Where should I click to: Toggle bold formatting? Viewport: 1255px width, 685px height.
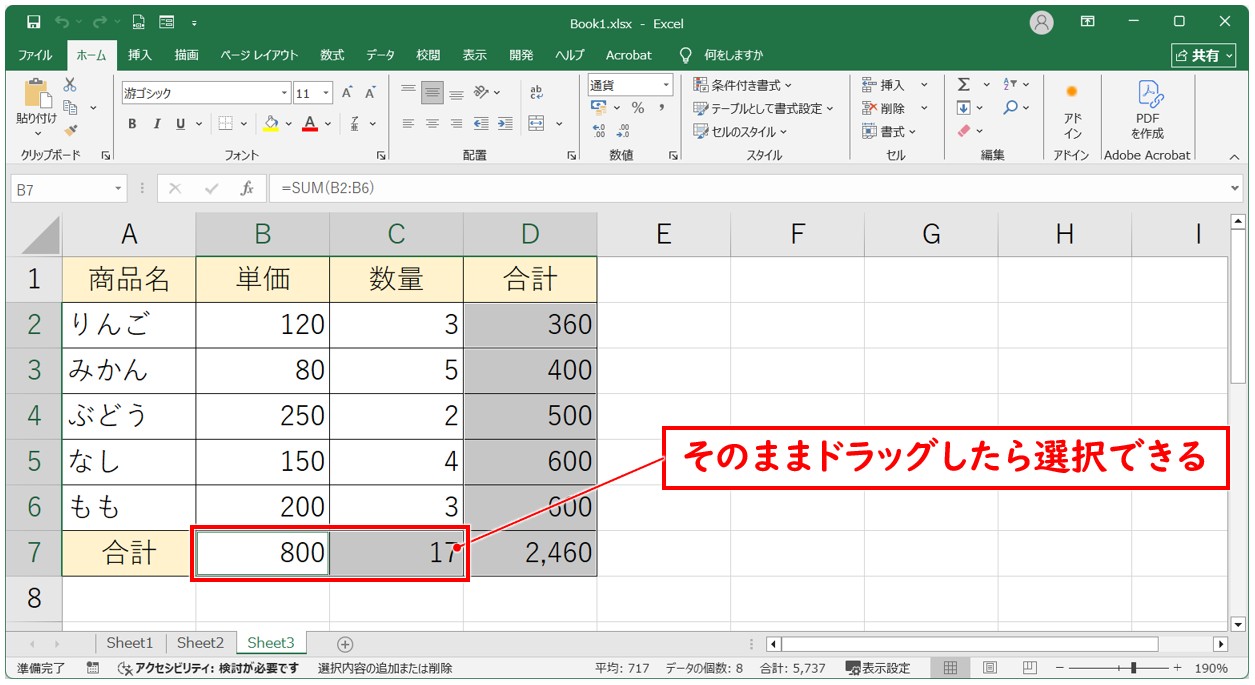pyautogui.click(x=132, y=124)
